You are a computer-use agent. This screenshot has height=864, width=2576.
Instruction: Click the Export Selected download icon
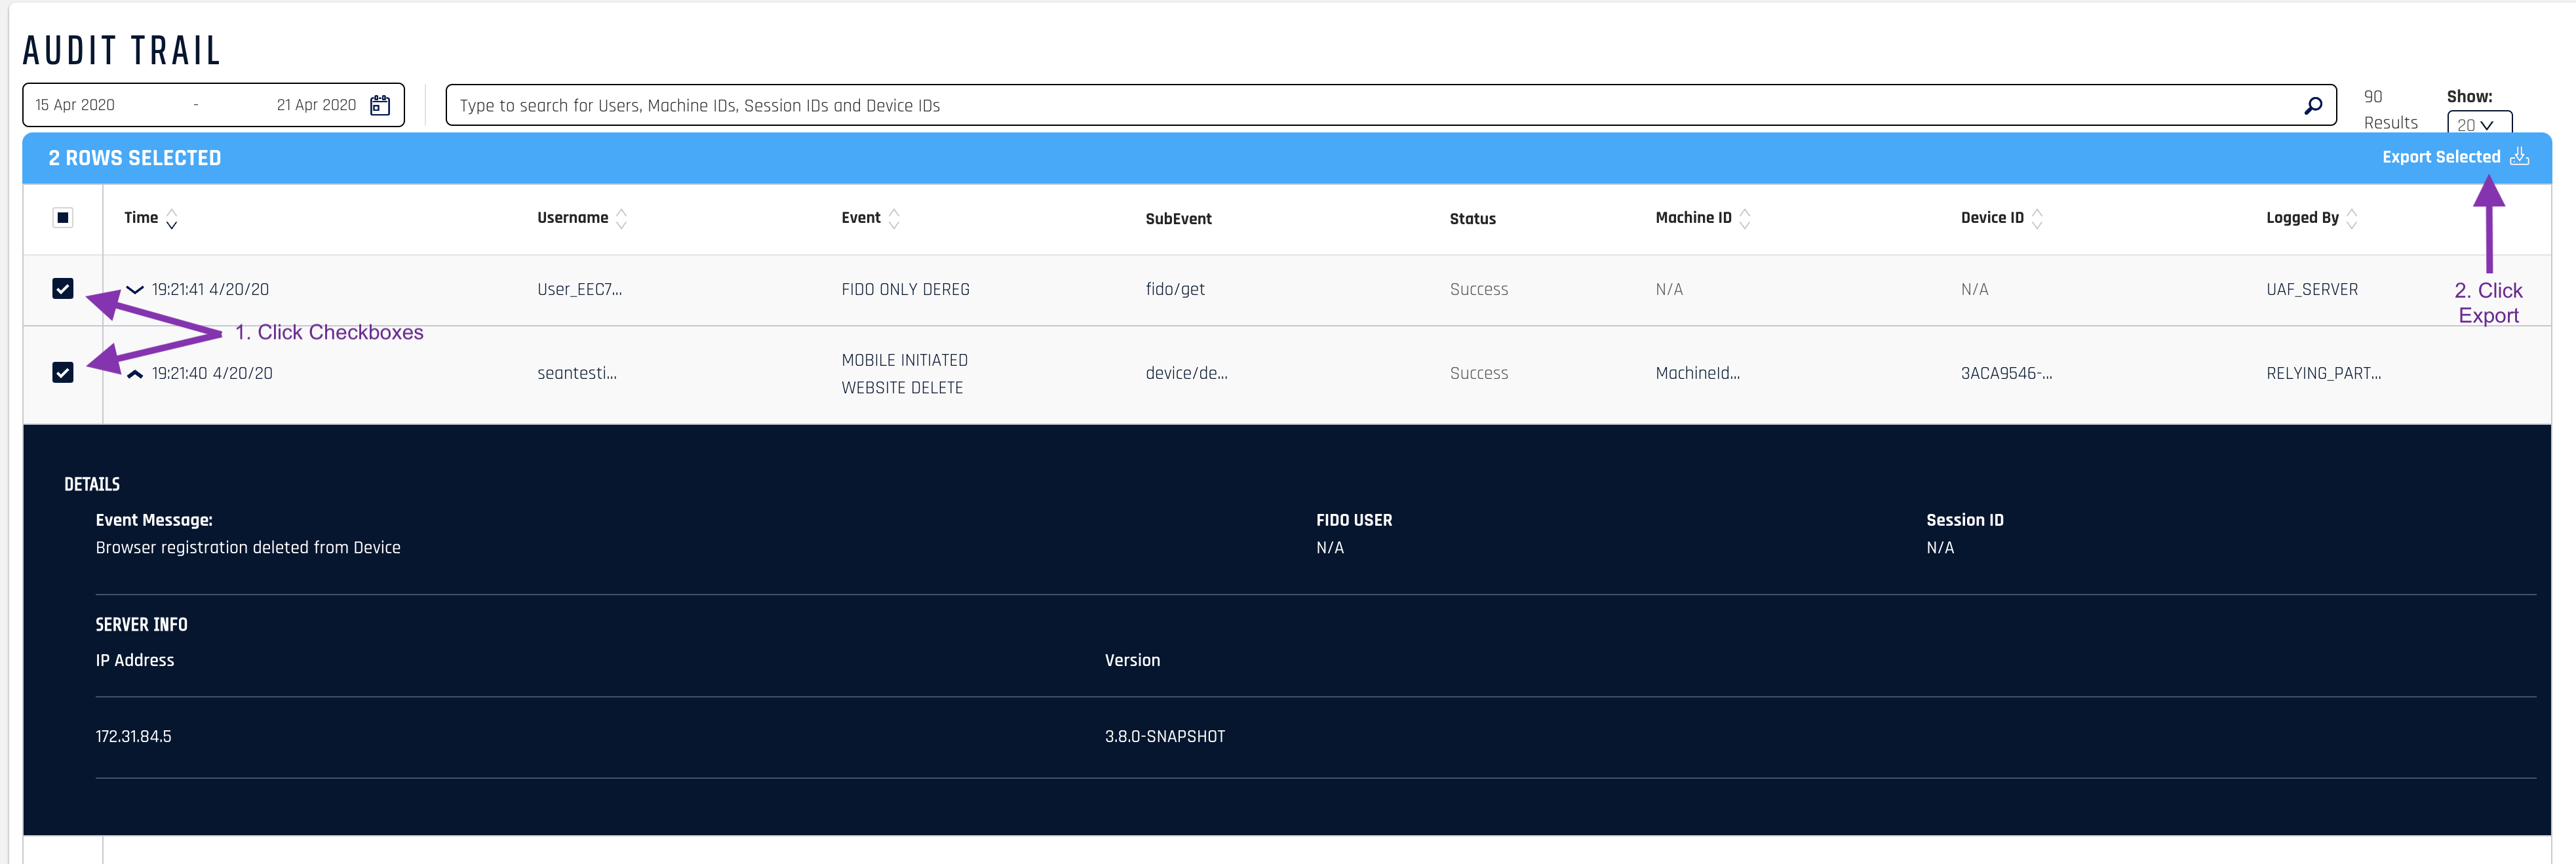[x=2520, y=156]
